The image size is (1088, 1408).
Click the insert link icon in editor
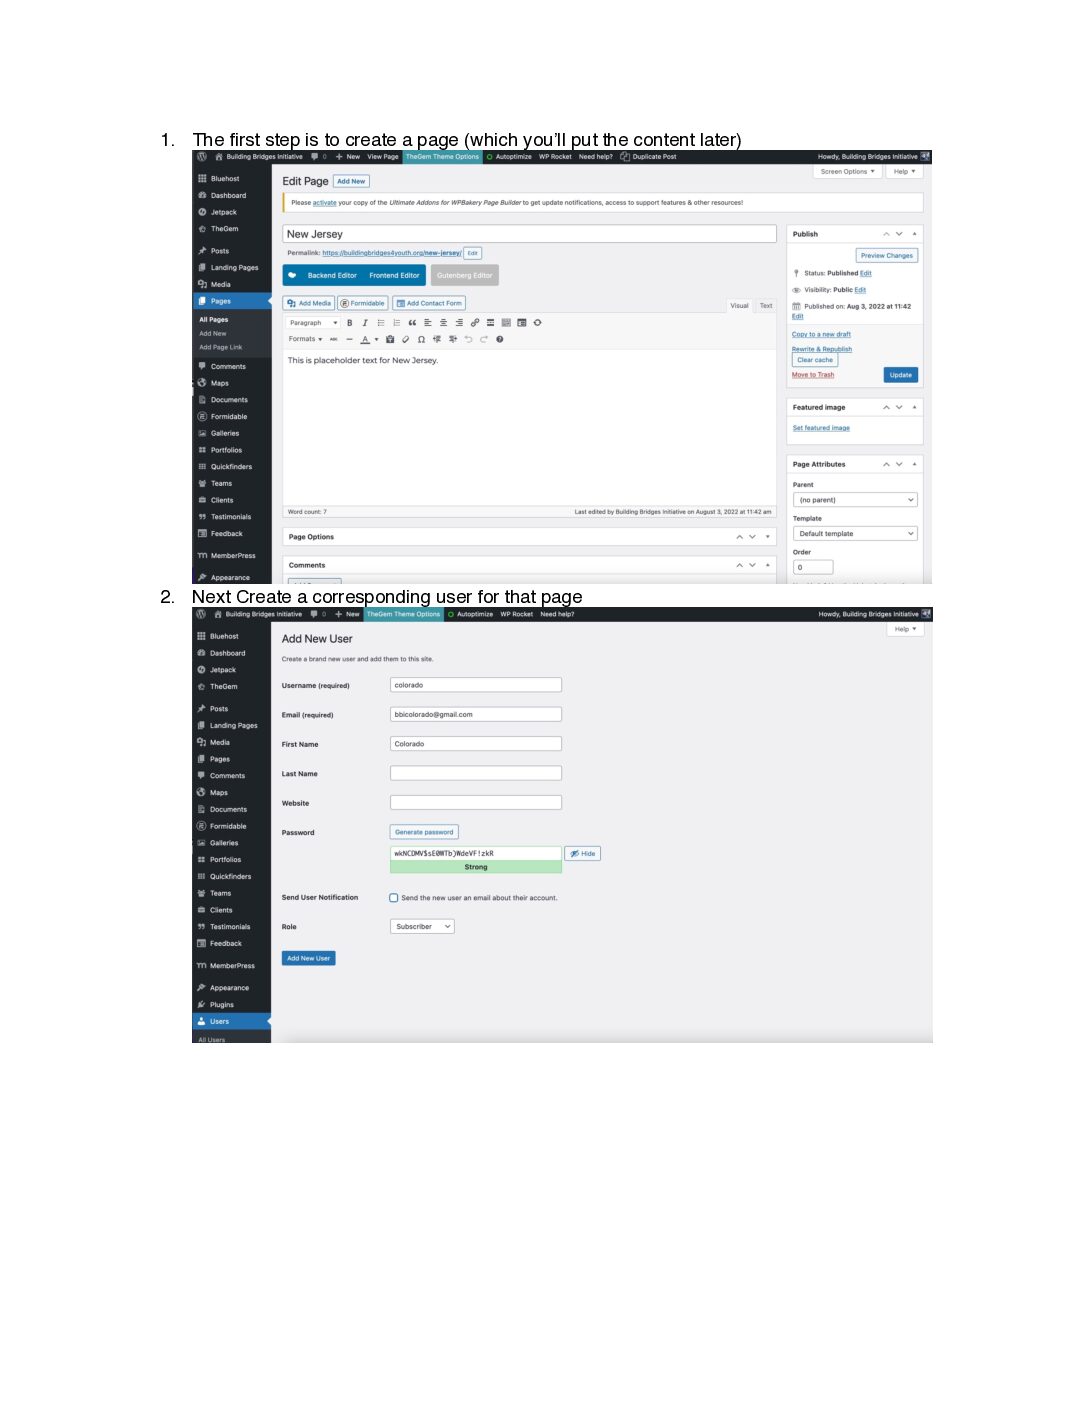[x=475, y=323]
